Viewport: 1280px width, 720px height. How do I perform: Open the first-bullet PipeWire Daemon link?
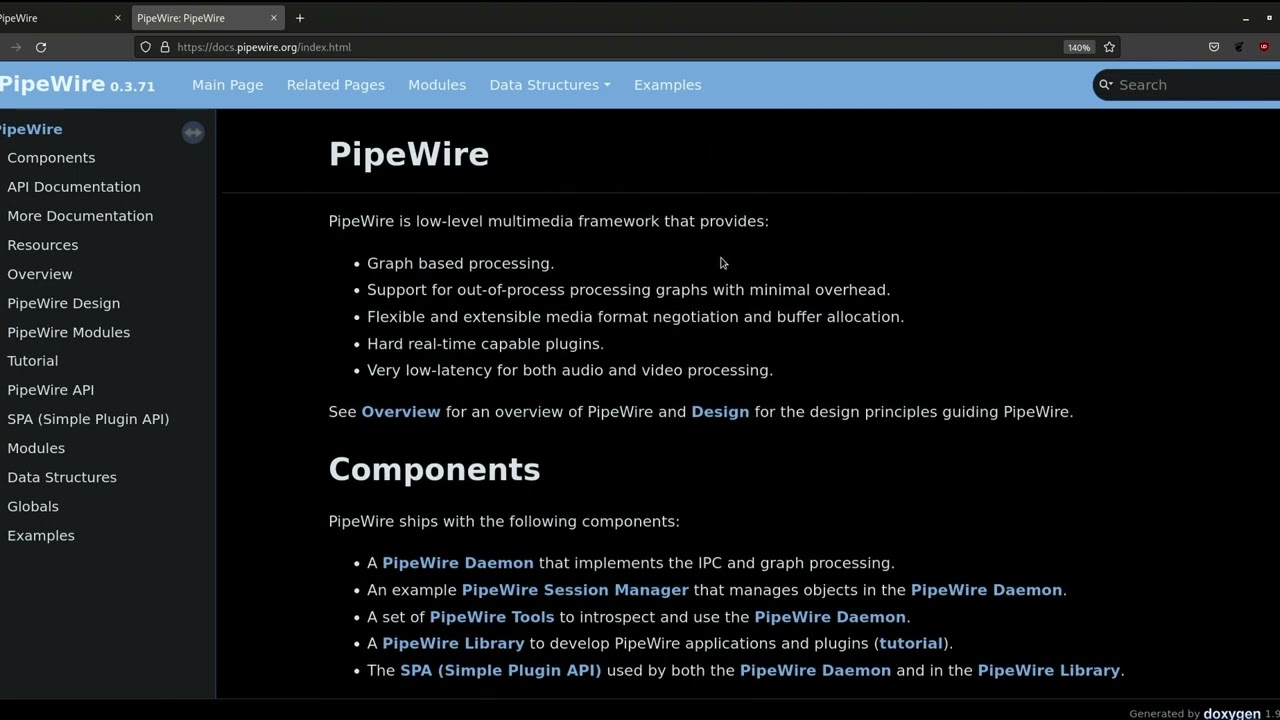pos(458,563)
